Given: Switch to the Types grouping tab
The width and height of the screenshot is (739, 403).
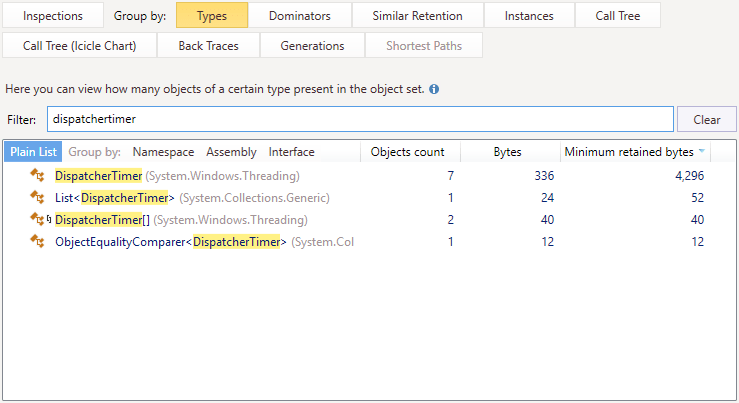Looking at the screenshot, I should pyautogui.click(x=211, y=16).
